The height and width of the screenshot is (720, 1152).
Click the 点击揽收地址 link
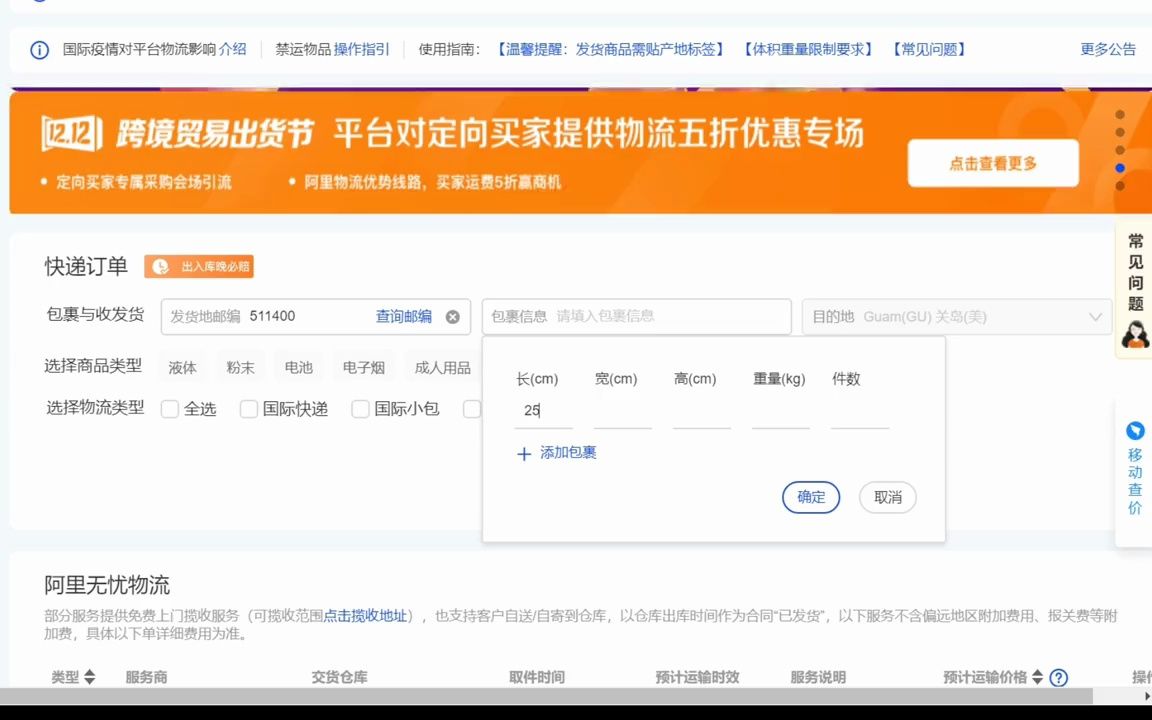point(365,616)
